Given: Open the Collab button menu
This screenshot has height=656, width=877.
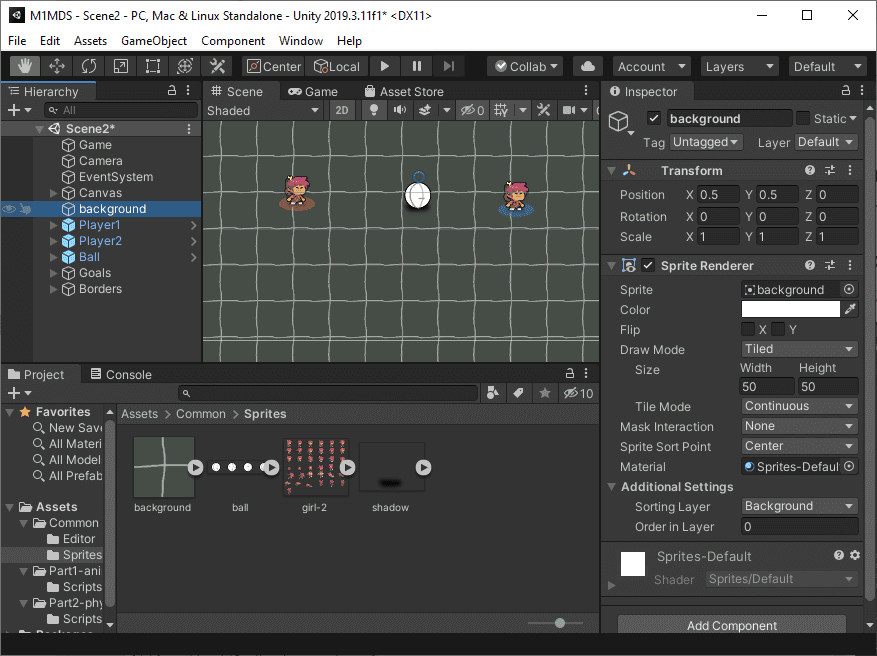Looking at the screenshot, I should click(526, 66).
